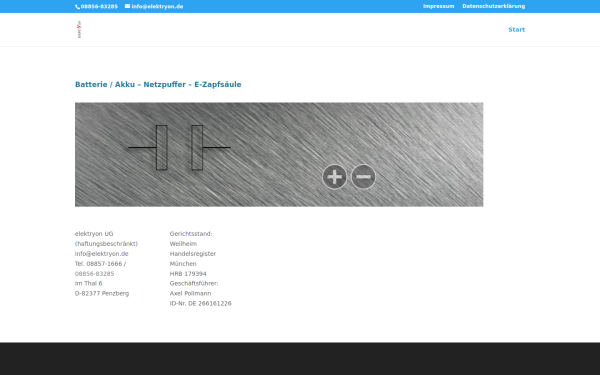Open the Datenschutzerklärung link
This screenshot has width=600, height=375.
pyautogui.click(x=494, y=6)
